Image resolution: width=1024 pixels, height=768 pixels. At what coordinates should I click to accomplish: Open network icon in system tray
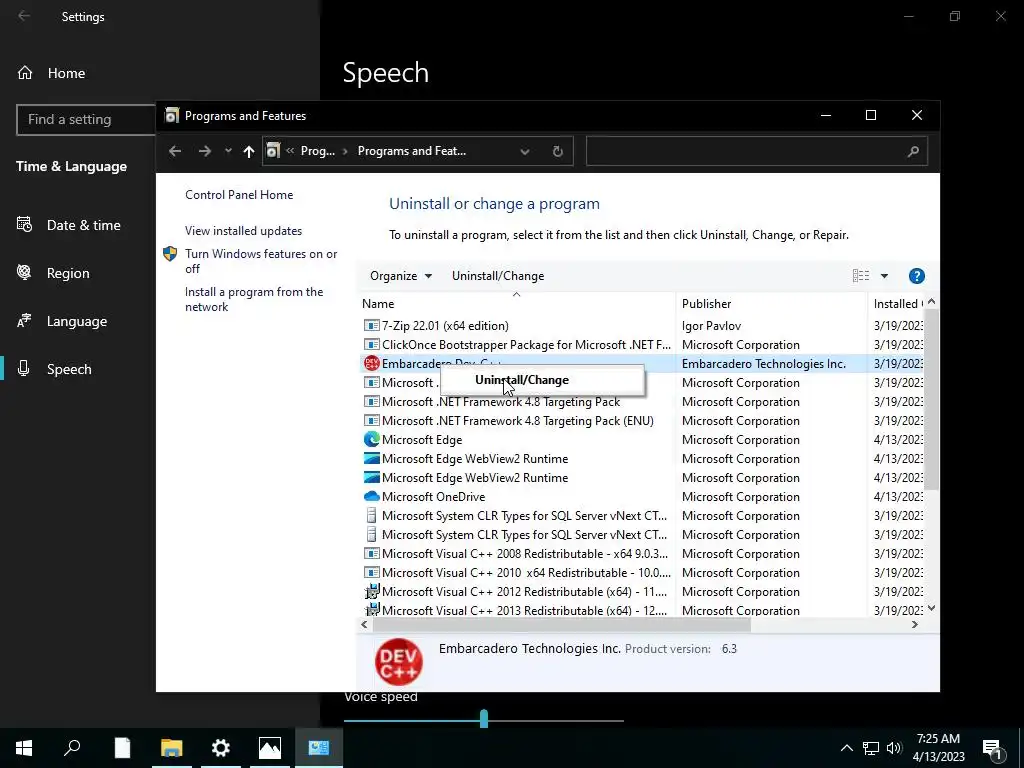tap(871, 748)
